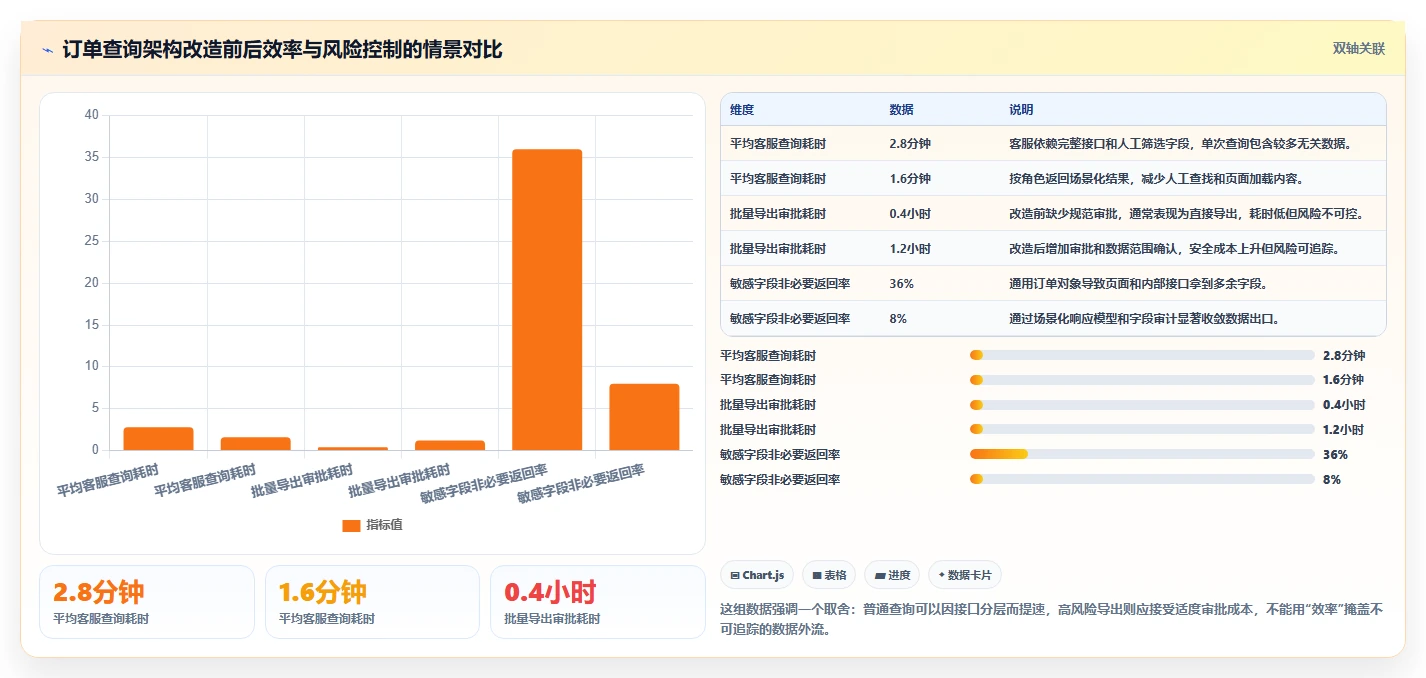The height and width of the screenshot is (678, 1426).
Task: Click the 数据卡片 chip
Action: point(965,575)
